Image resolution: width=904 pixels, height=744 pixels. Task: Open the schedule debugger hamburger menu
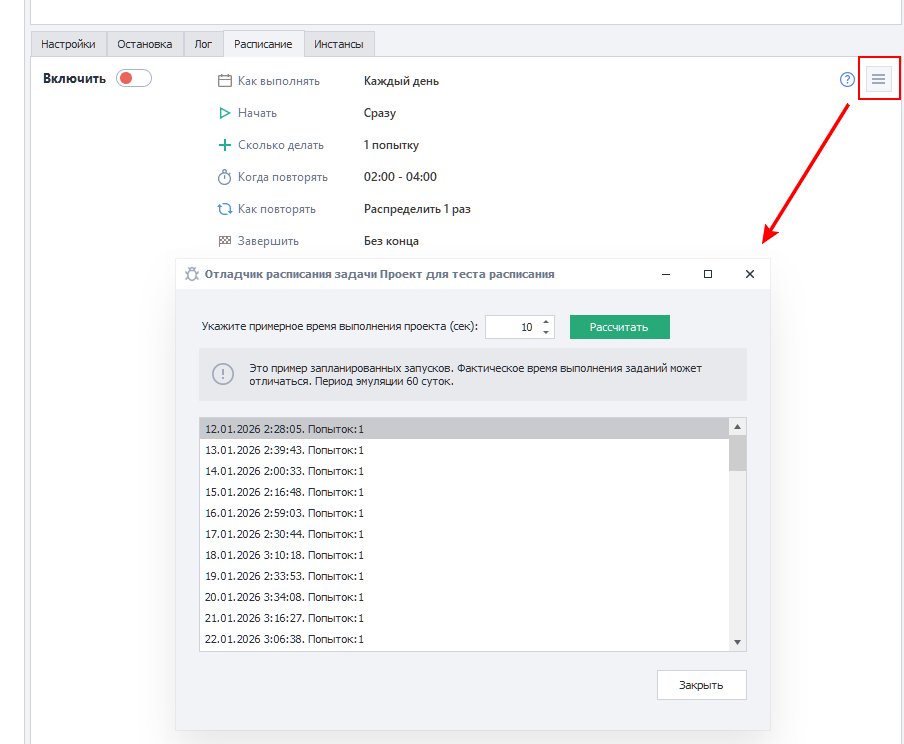pyautogui.click(x=878, y=80)
